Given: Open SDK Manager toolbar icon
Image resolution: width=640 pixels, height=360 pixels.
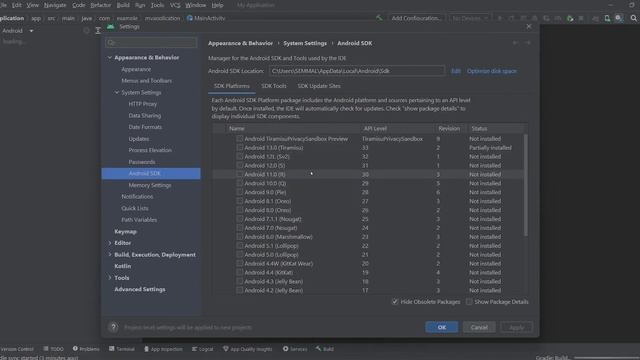Looking at the screenshot, I should (619, 18).
